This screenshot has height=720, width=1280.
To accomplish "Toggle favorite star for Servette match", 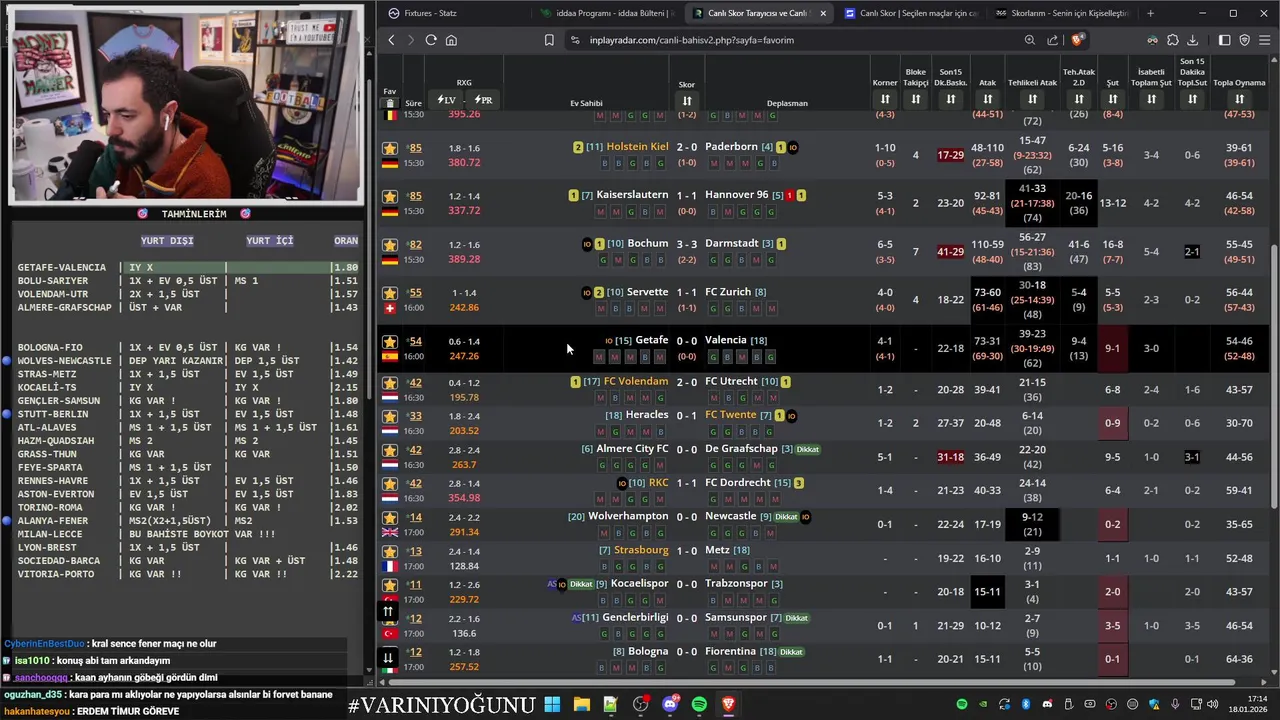I will (x=390, y=293).
